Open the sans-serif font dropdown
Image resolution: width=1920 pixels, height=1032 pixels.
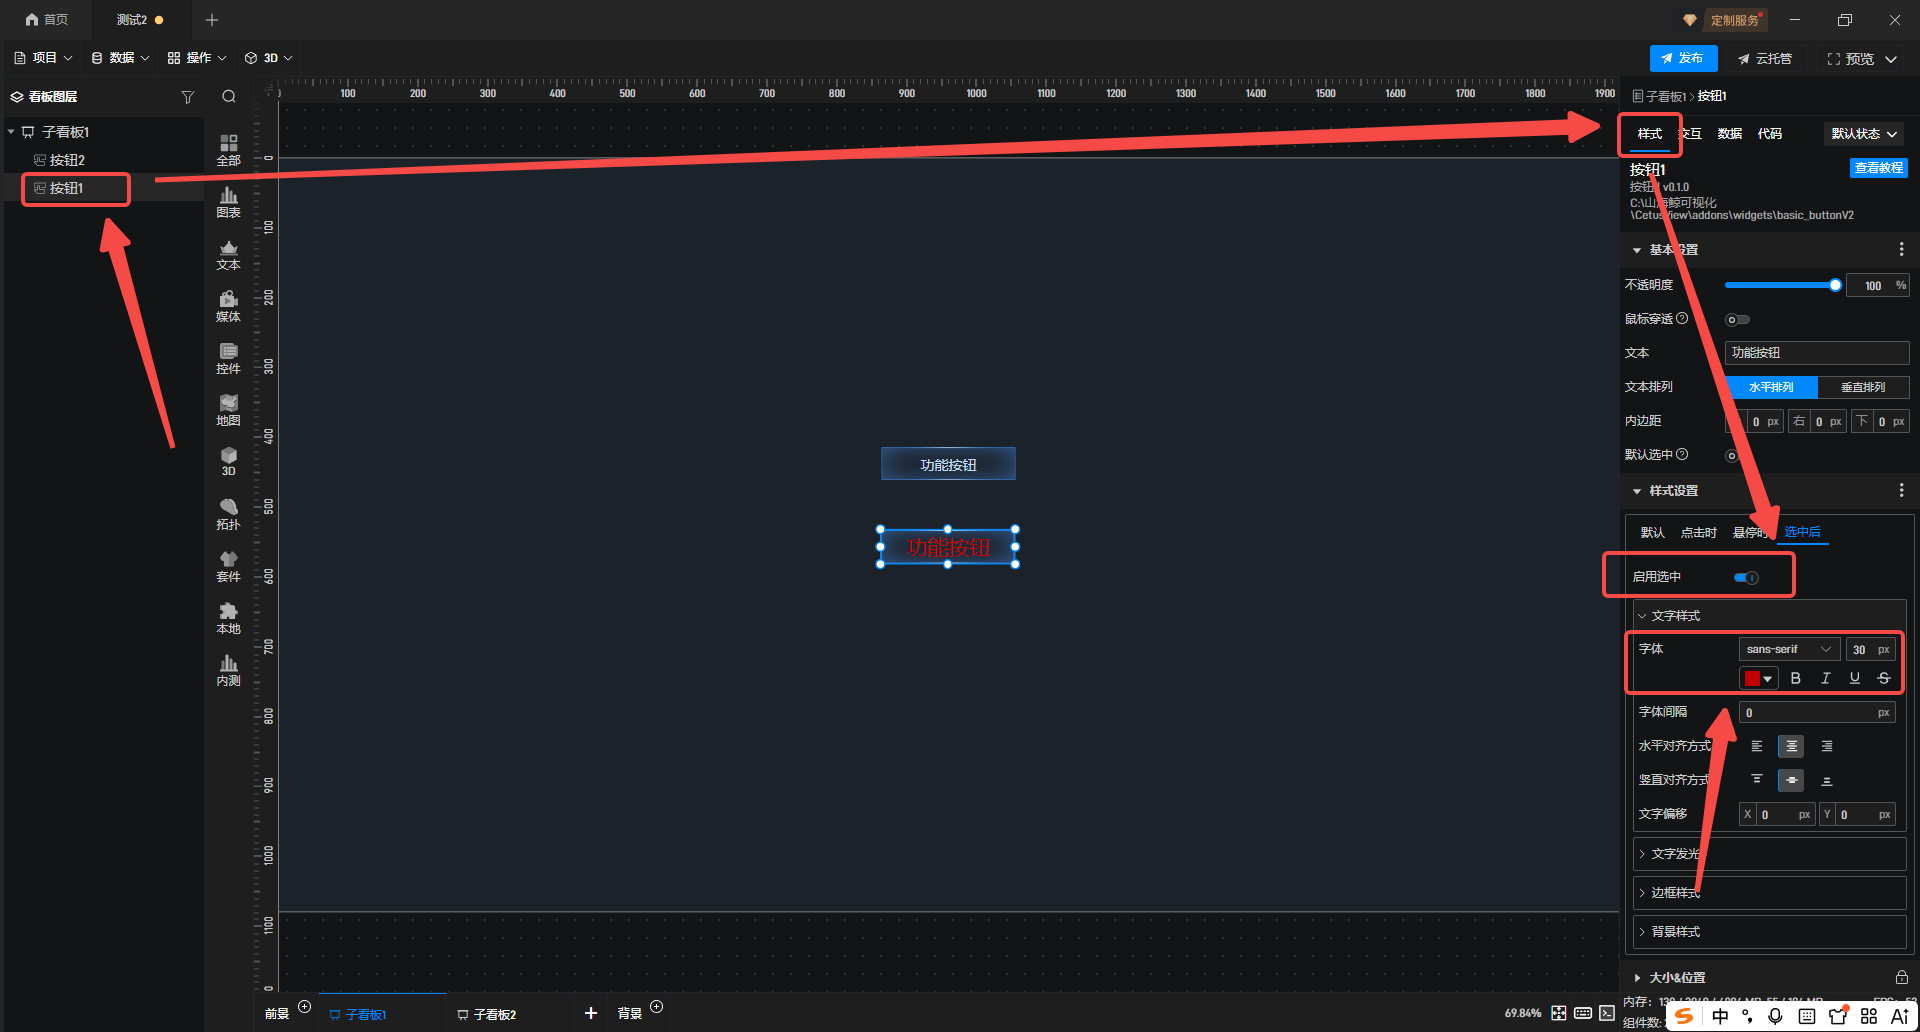(x=1788, y=649)
